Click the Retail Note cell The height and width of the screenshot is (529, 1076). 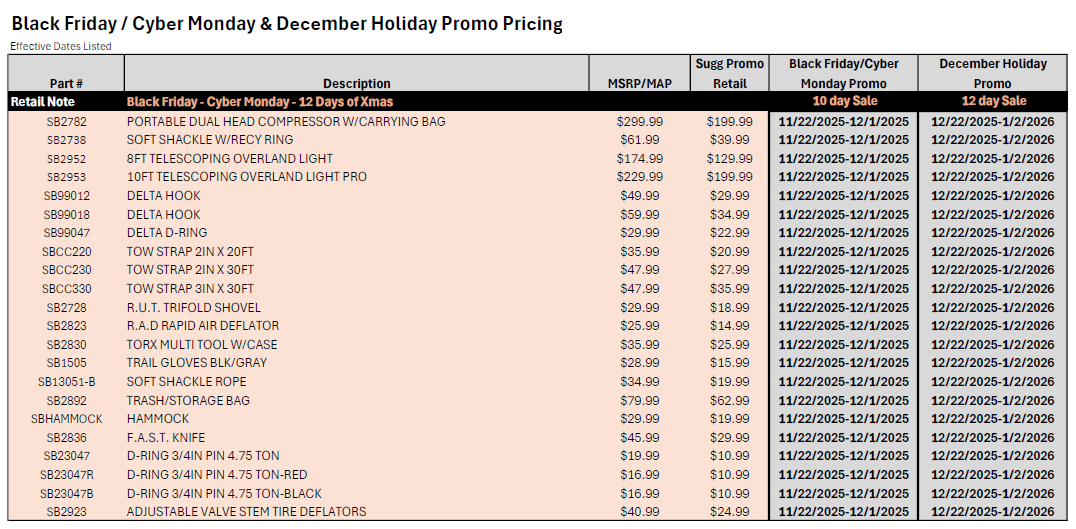(42, 101)
